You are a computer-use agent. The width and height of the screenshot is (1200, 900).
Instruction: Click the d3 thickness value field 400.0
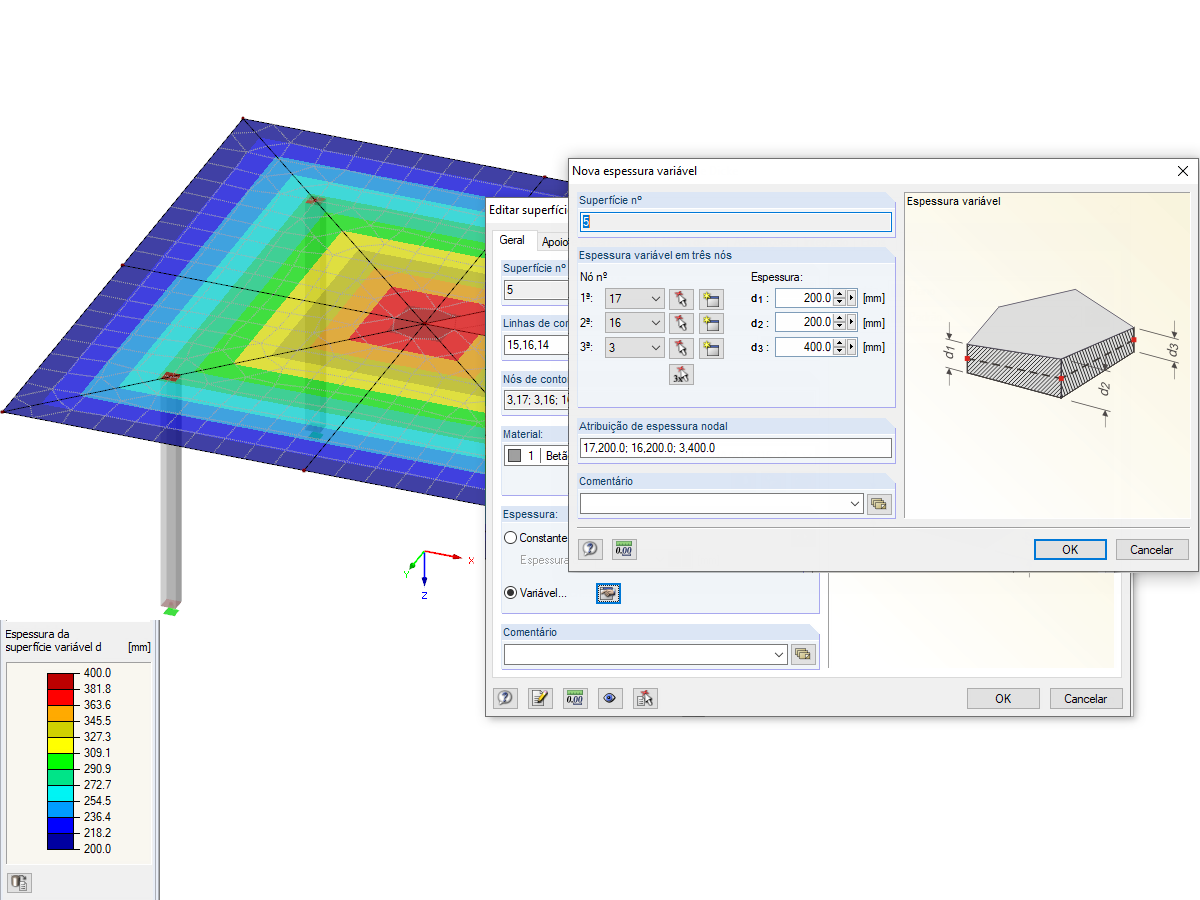[804, 348]
